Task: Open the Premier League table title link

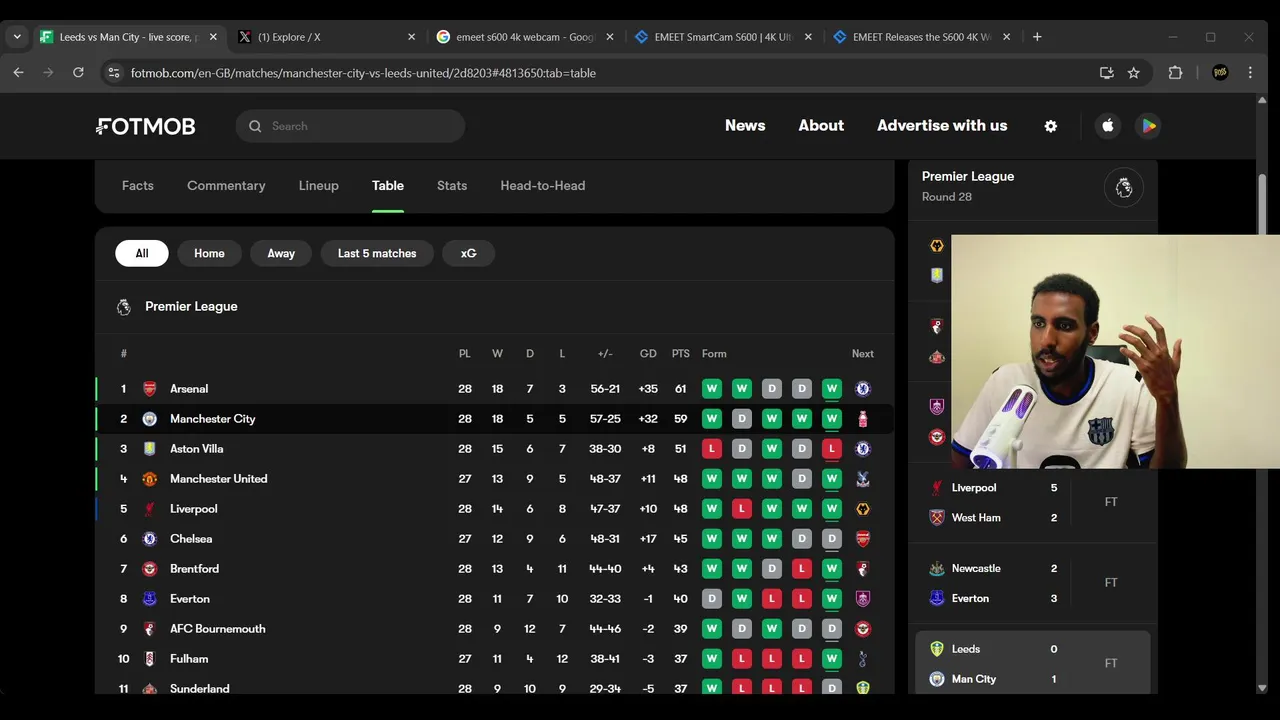Action: coord(191,307)
